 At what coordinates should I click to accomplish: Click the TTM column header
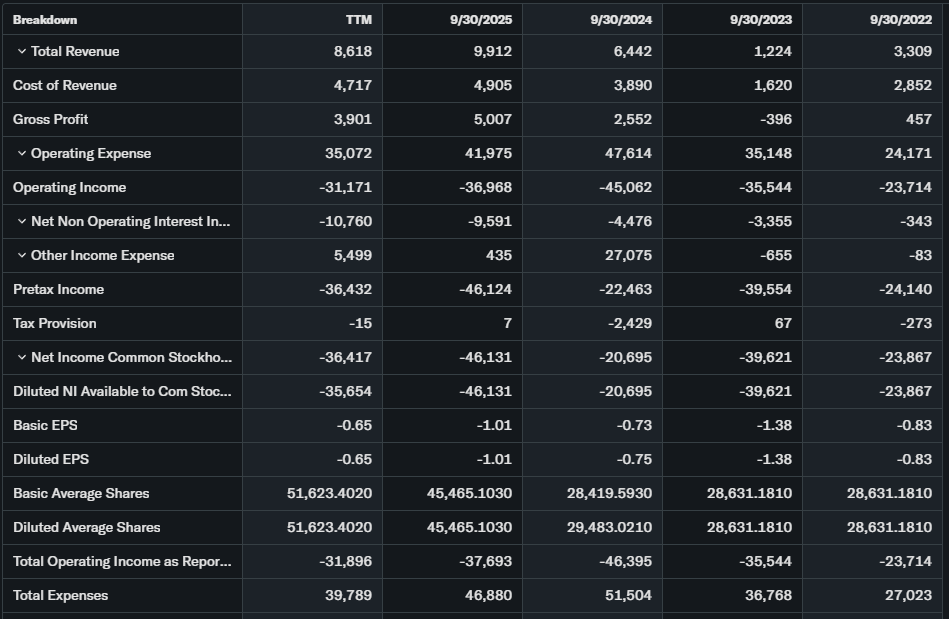click(358, 20)
